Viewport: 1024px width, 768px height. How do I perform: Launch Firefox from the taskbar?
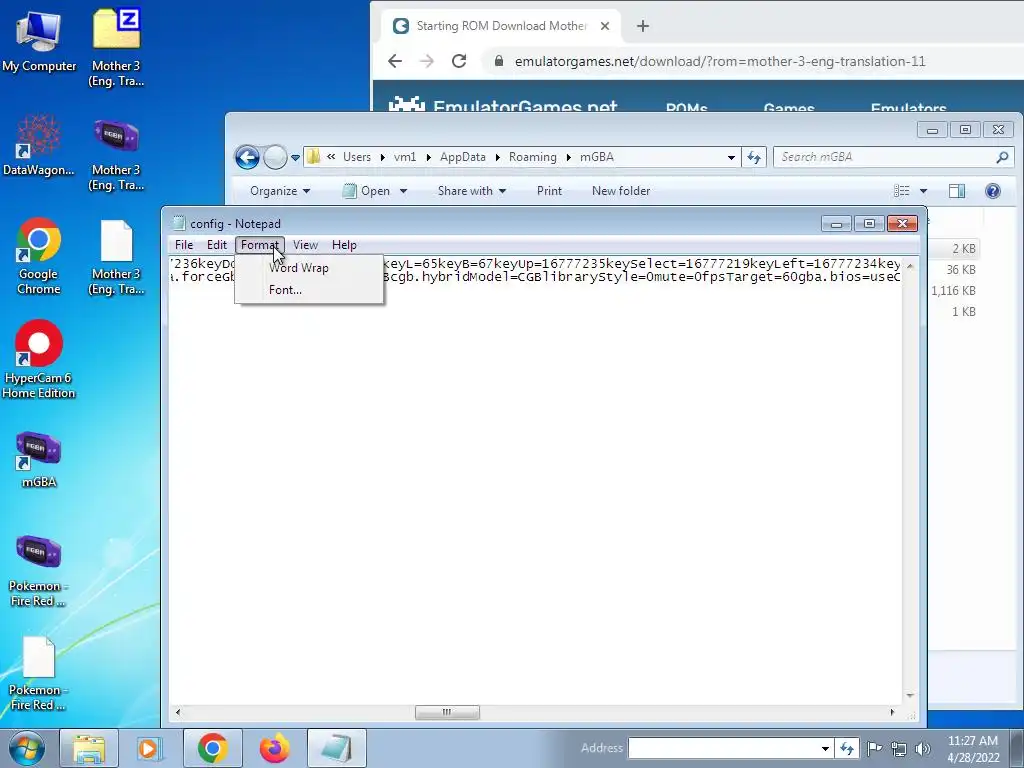click(274, 748)
